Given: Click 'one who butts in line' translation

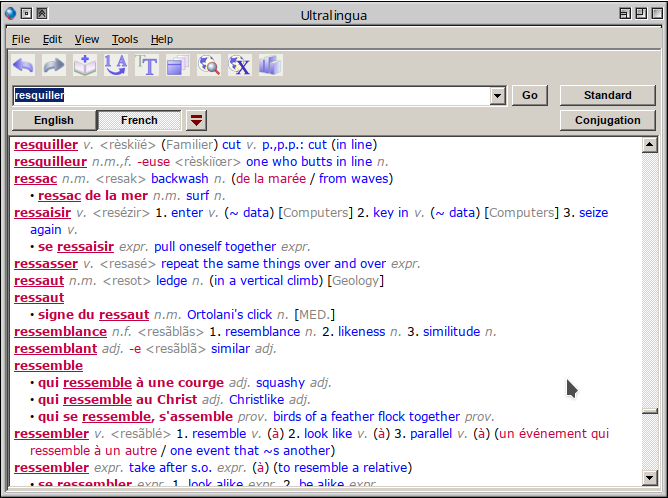Looking at the screenshot, I should tap(309, 162).
